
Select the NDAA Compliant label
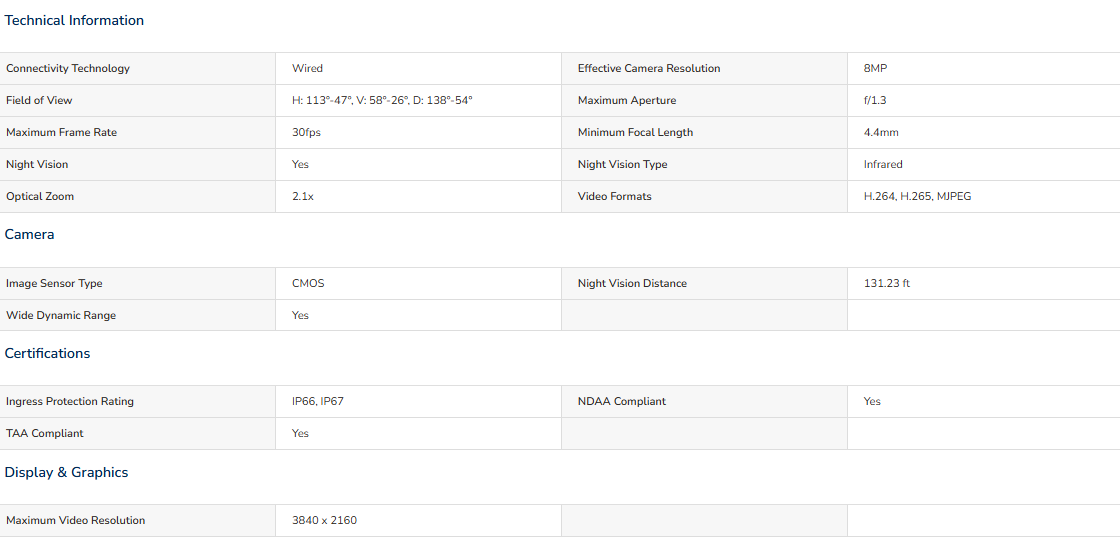click(621, 402)
